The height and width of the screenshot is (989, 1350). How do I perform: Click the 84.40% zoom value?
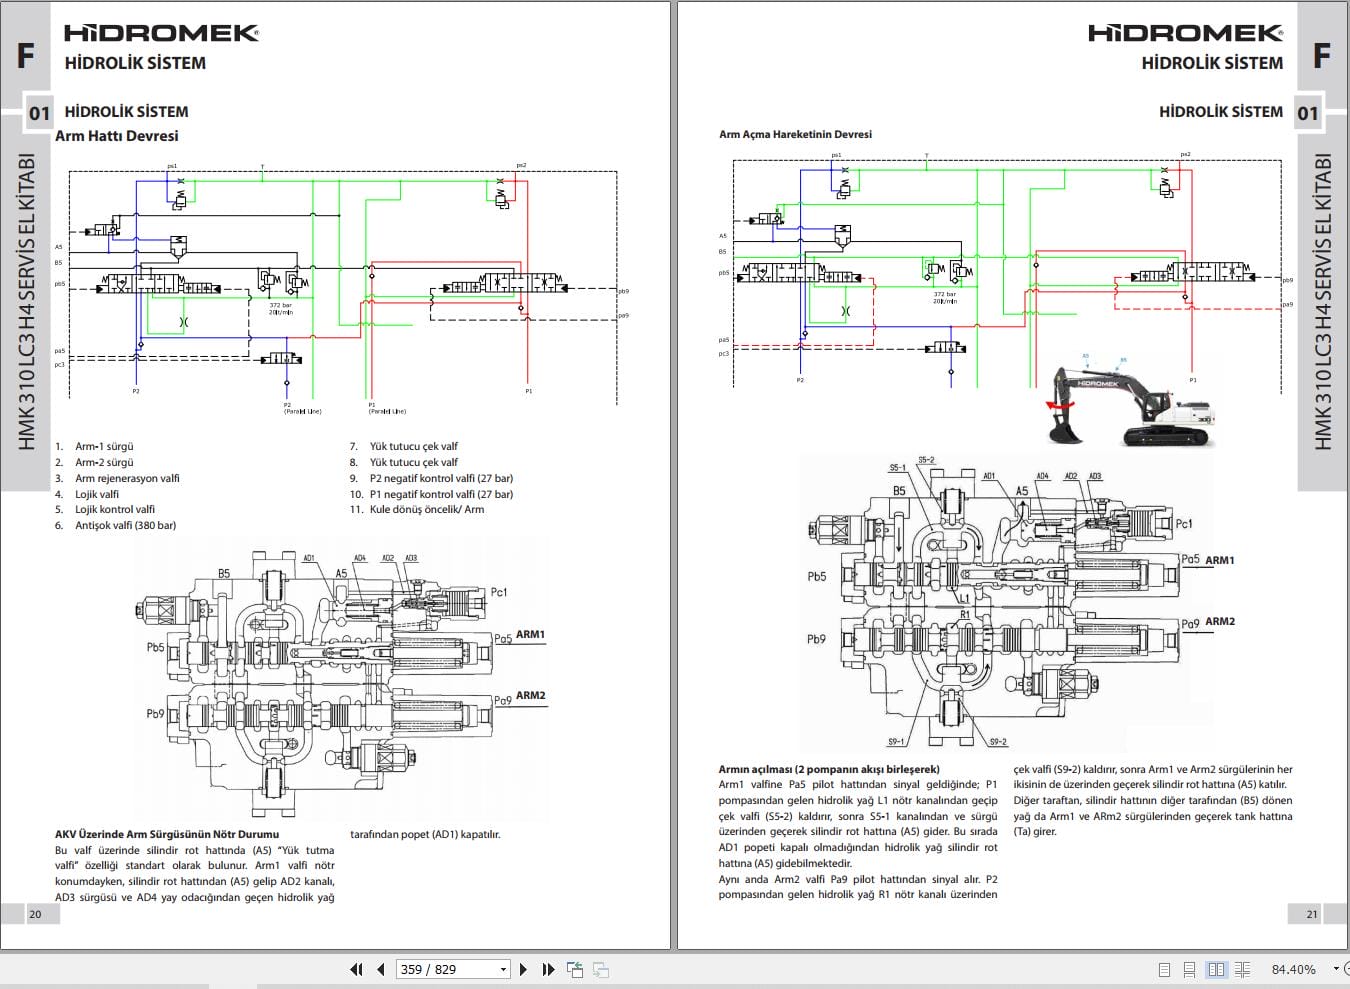tap(1294, 969)
